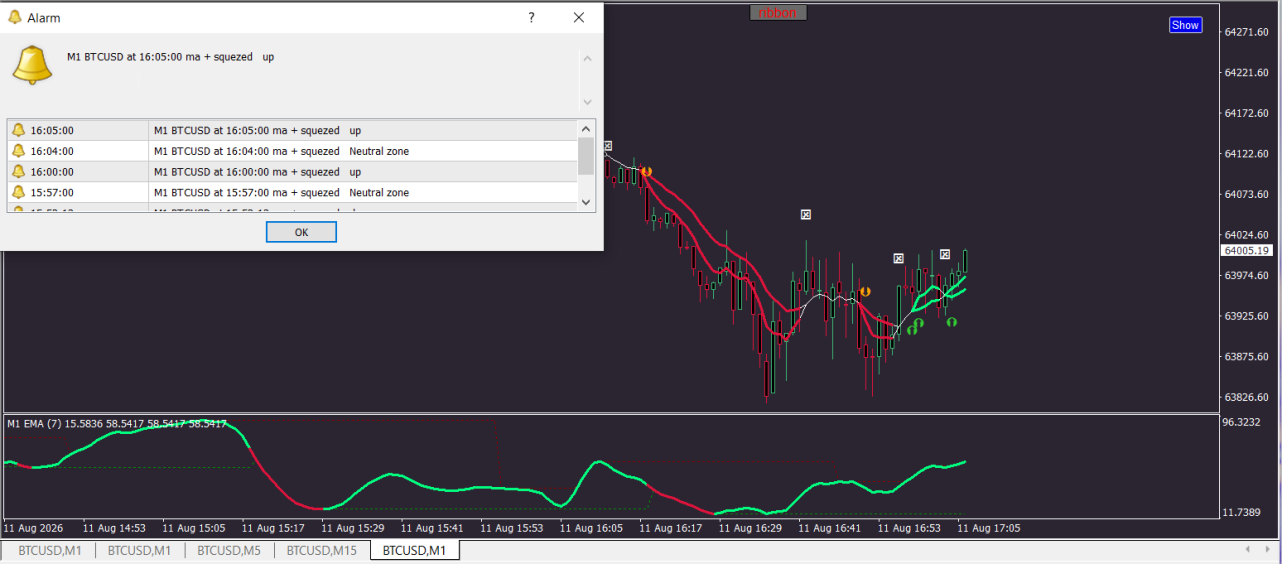Select the 16:04:00 time cell in the alarm list
Screen dimensions: 1282x564
pos(78,151)
